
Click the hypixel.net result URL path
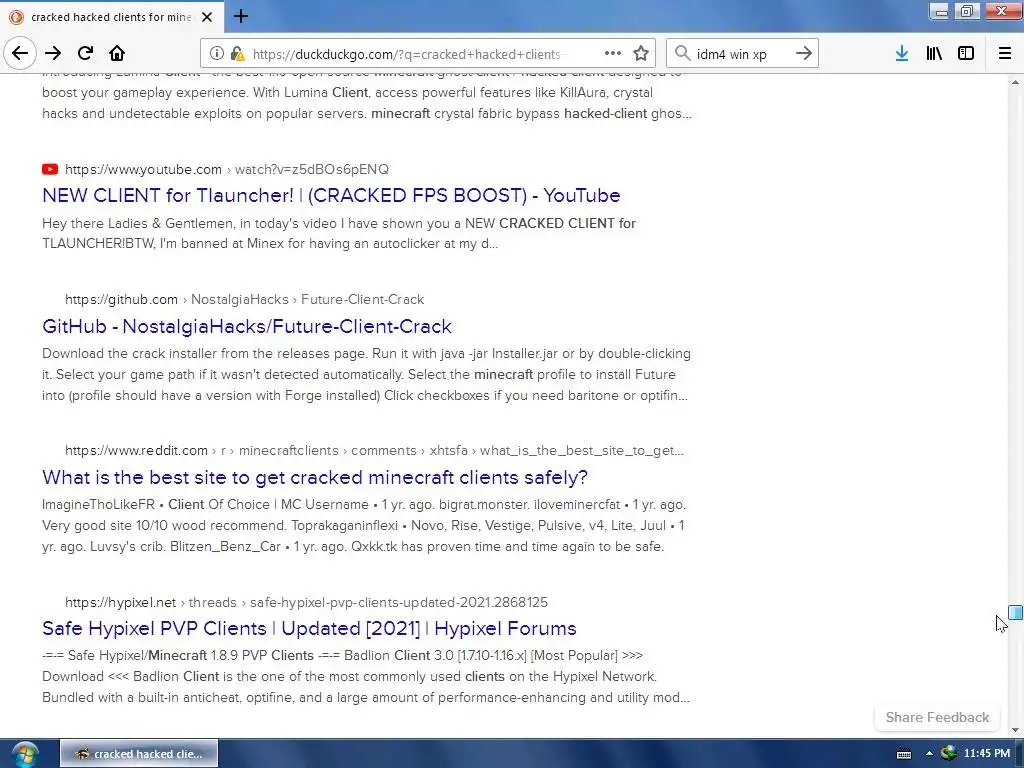(x=306, y=602)
